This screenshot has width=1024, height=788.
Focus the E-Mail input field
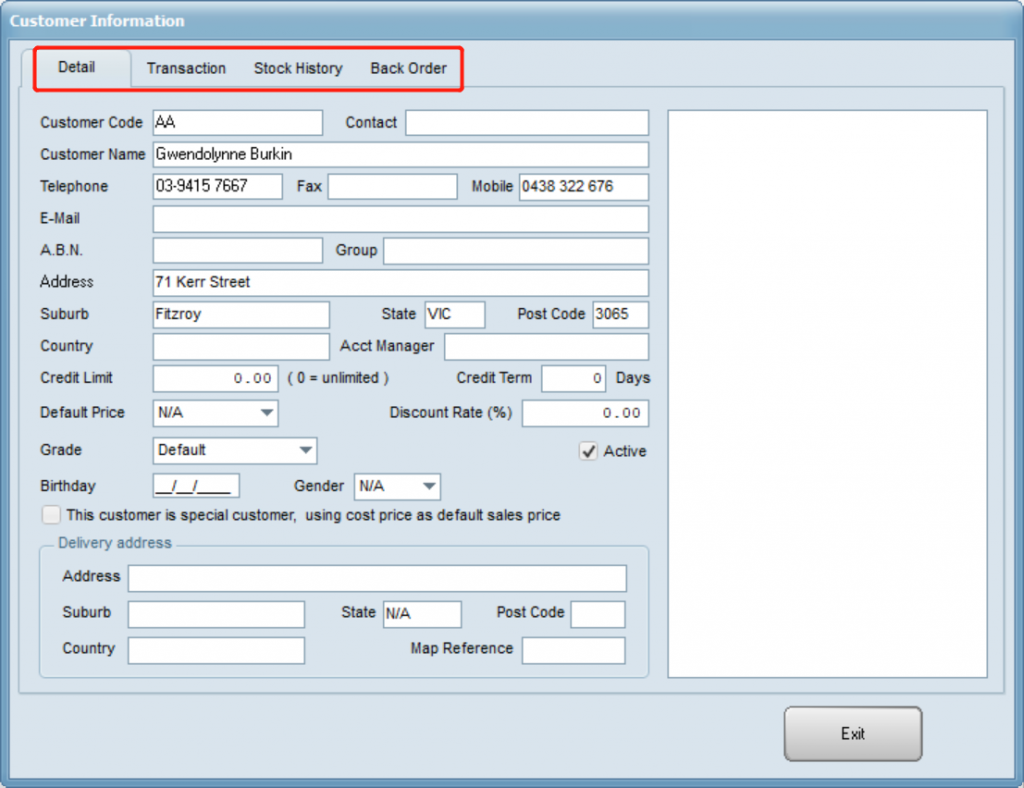(x=400, y=218)
